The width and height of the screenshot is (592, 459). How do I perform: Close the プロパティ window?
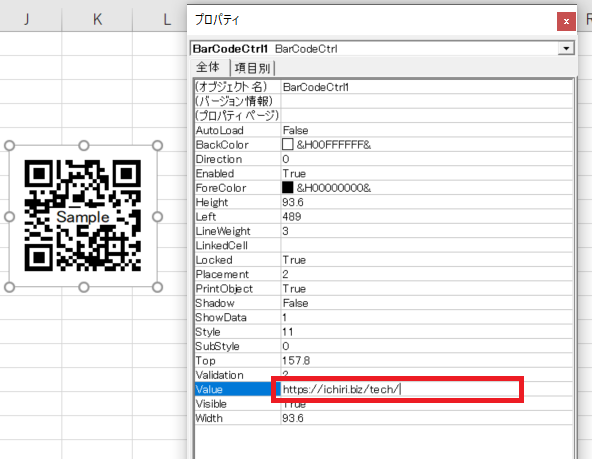pos(566,21)
